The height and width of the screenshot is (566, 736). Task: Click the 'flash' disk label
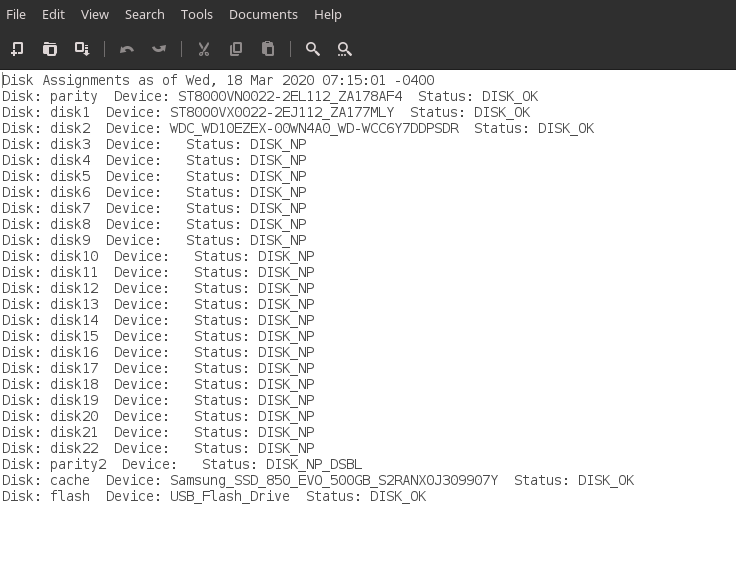coord(70,496)
